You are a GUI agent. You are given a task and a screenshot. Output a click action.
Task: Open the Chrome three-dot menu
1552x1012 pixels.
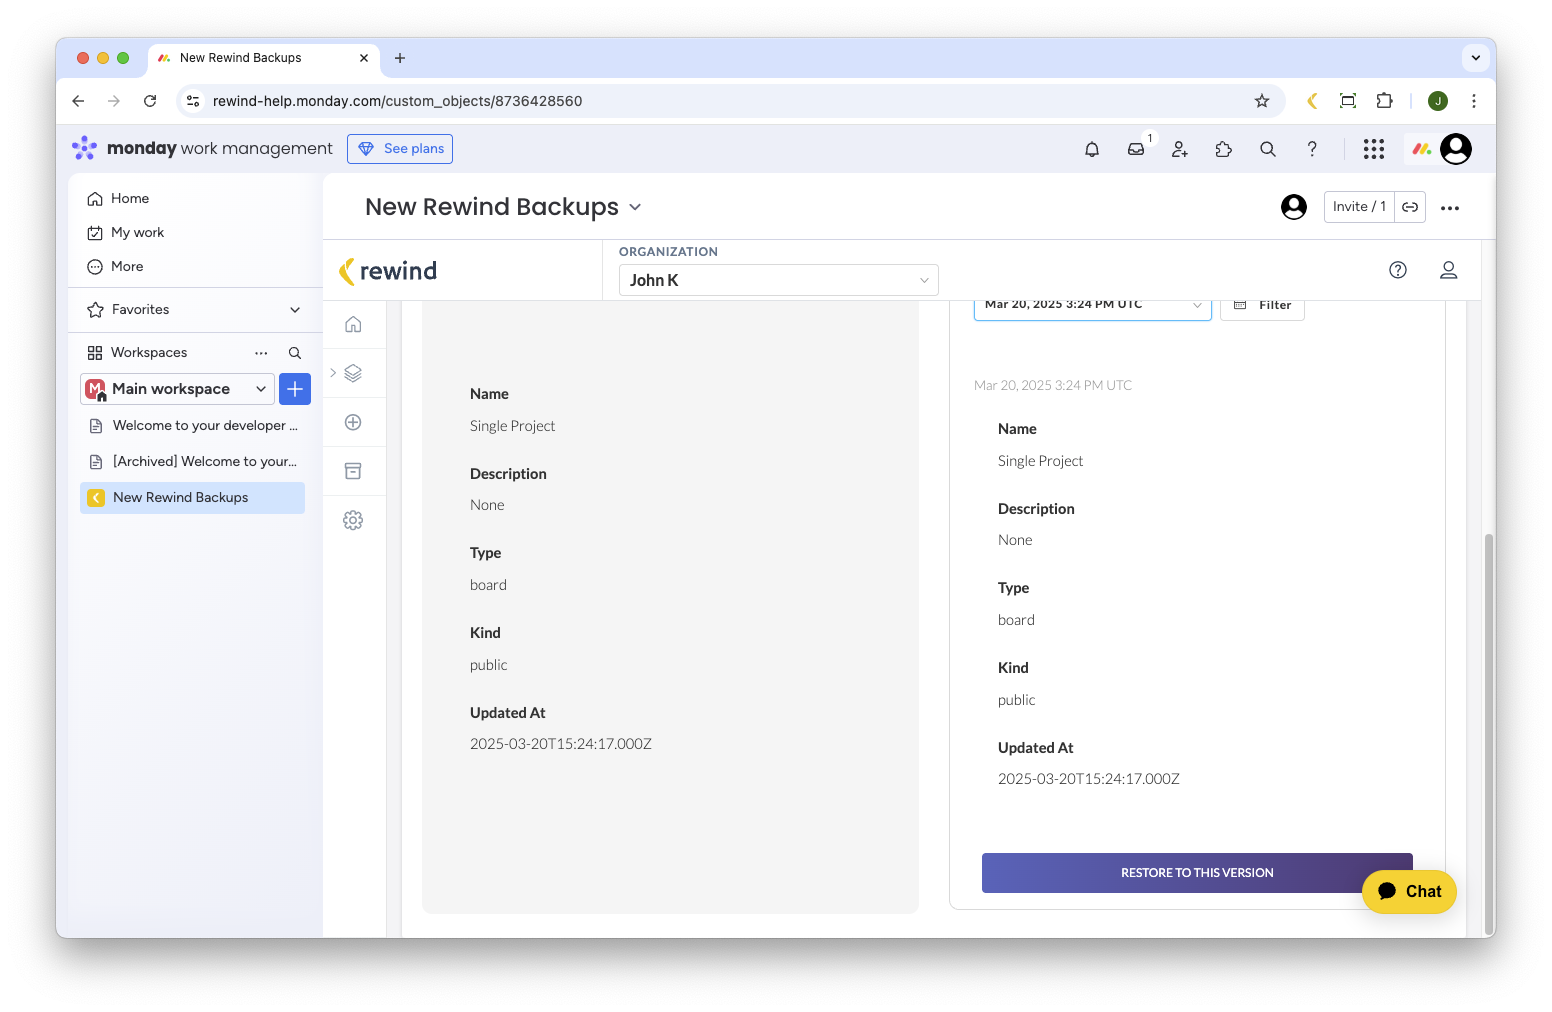pyautogui.click(x=1473, y=101)
